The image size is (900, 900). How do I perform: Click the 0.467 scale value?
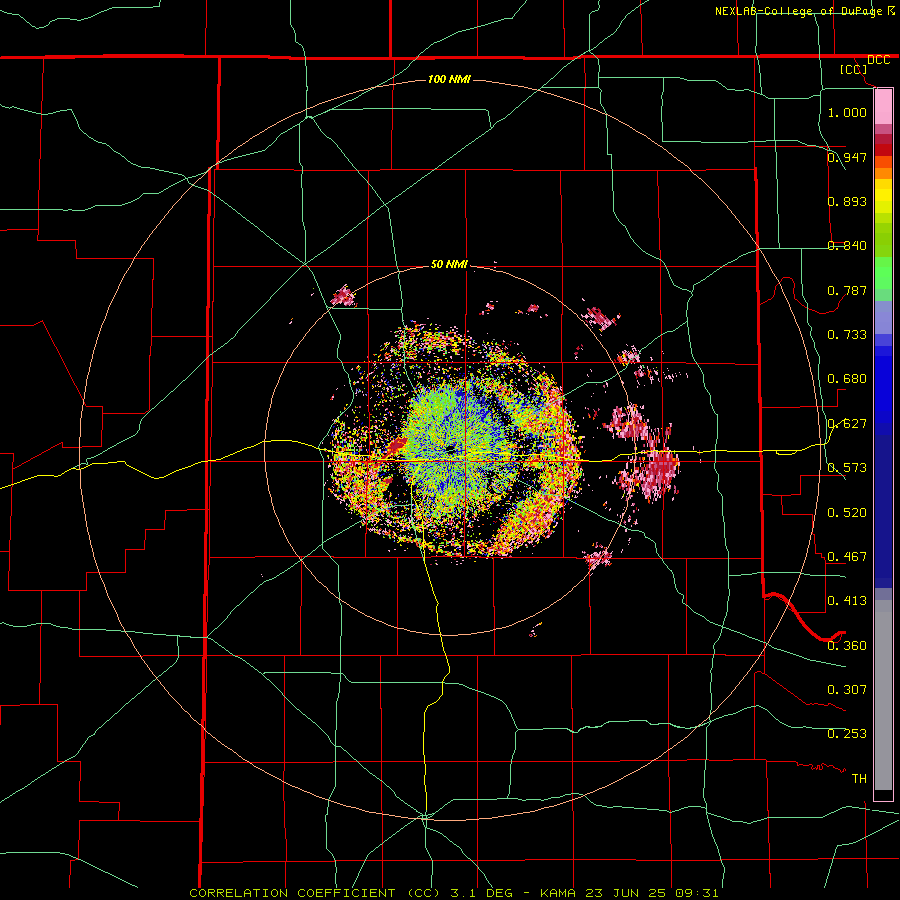pos(847,556)
